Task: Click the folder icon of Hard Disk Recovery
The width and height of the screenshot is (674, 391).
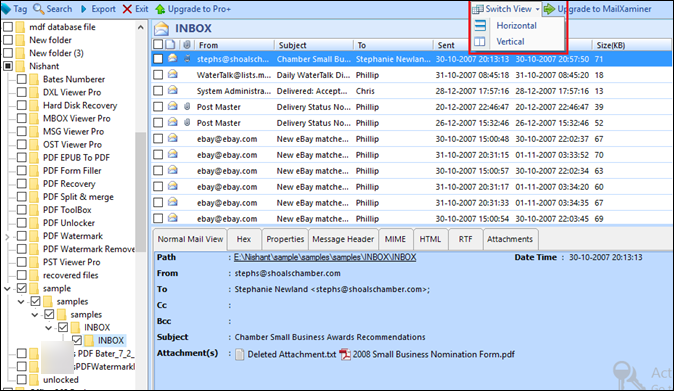Action: tap(34, 105)
